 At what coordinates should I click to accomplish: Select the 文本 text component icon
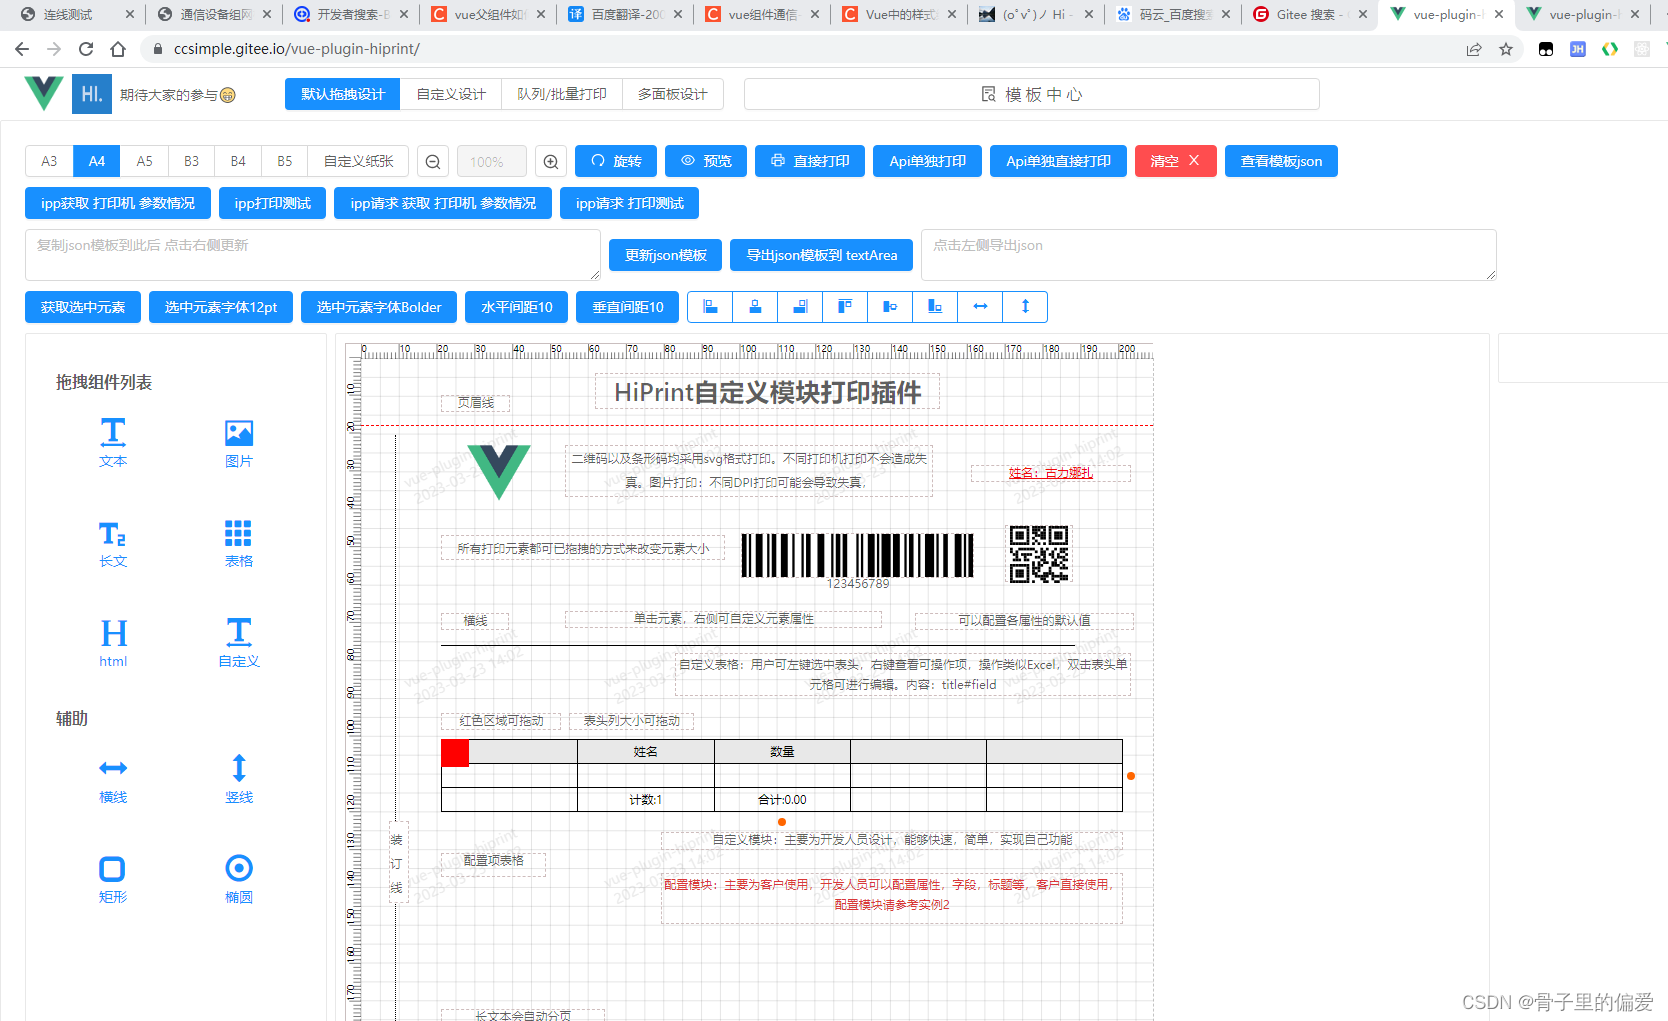point(113,442)
